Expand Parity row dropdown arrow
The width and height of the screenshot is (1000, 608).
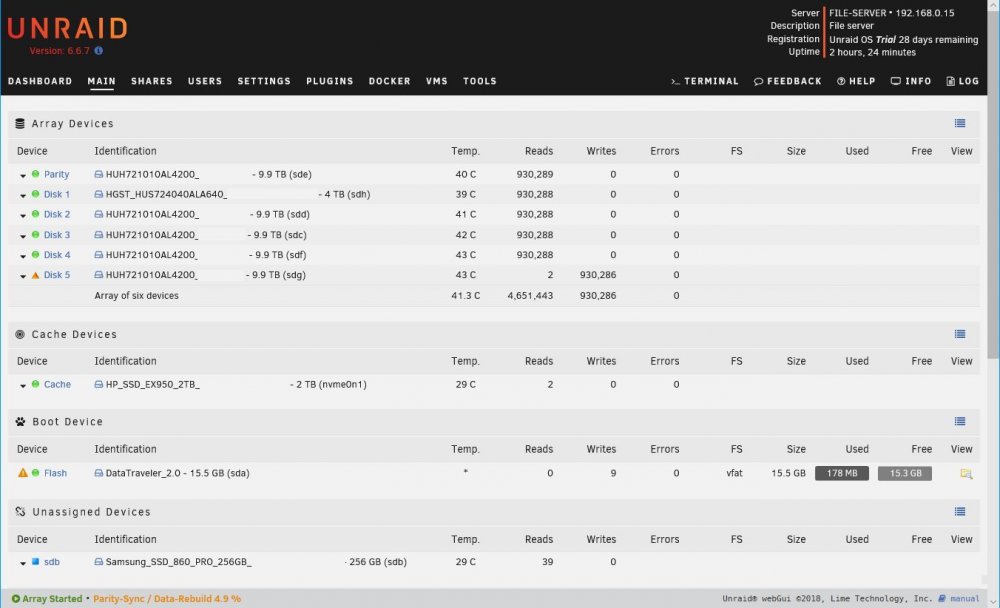[23, 175]
